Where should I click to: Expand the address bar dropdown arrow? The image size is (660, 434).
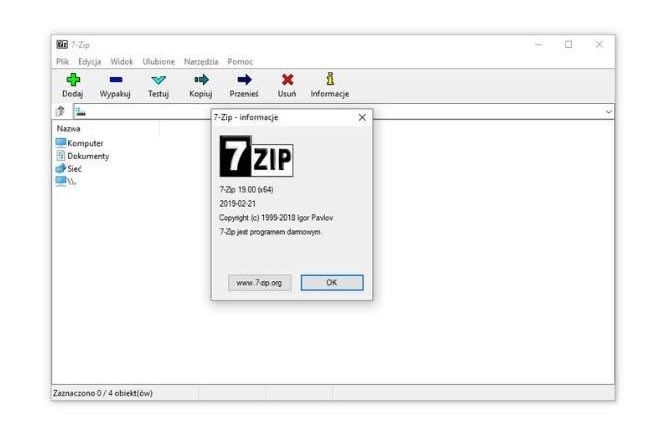[x=608, y=112]
